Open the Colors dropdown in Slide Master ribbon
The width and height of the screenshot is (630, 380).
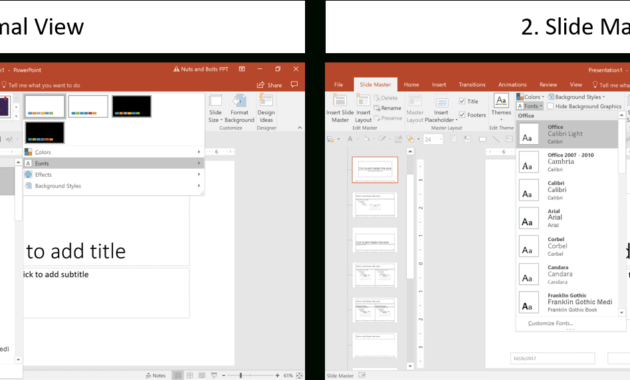[x=530, y=97]
